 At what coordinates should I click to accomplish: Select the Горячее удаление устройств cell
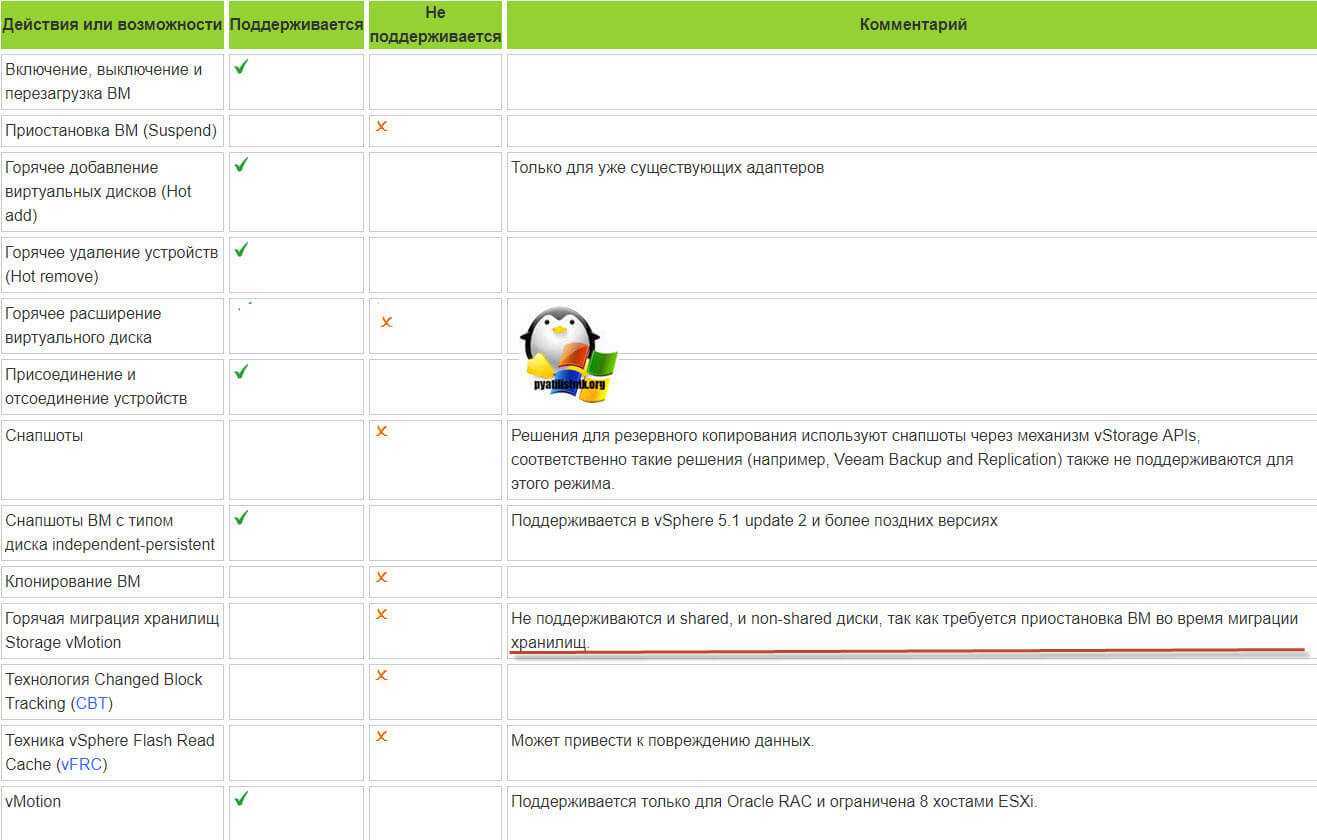112,264
